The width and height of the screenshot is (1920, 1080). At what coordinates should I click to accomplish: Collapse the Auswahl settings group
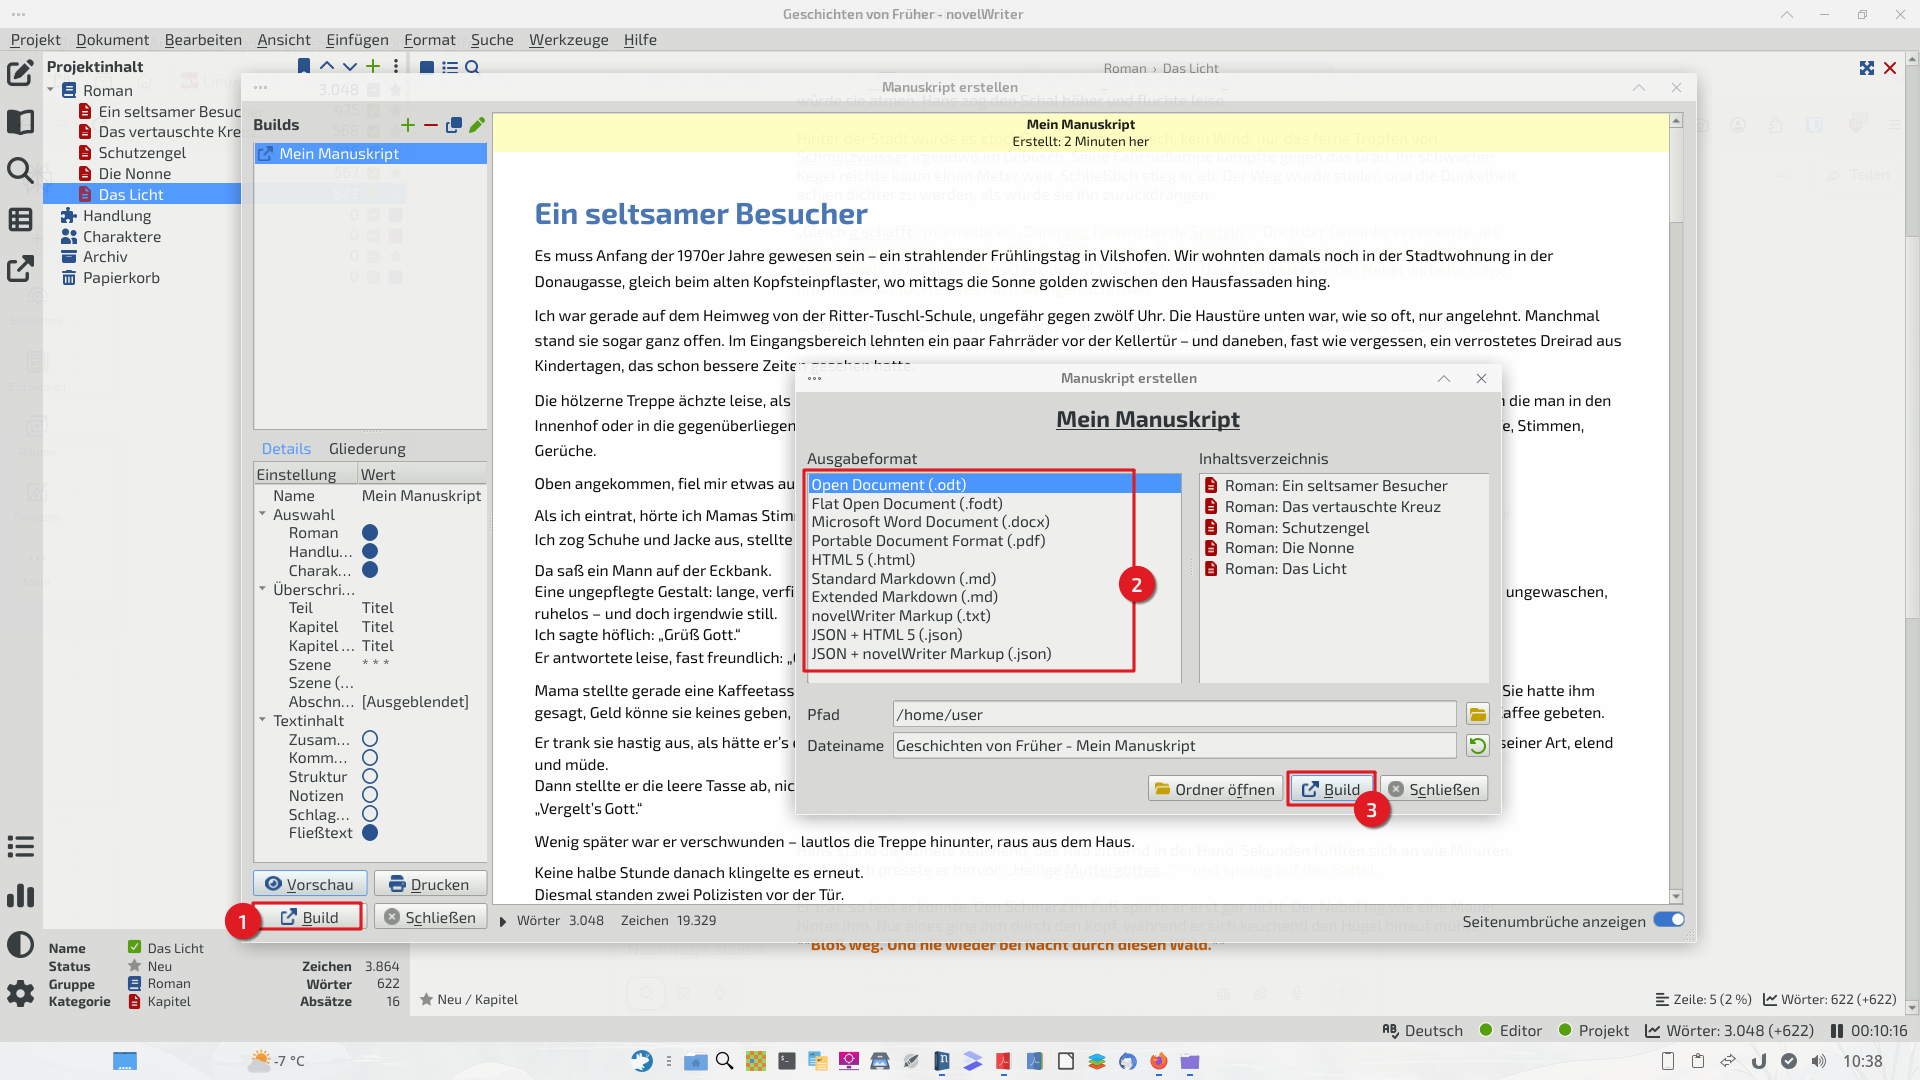tap(263, 514)
